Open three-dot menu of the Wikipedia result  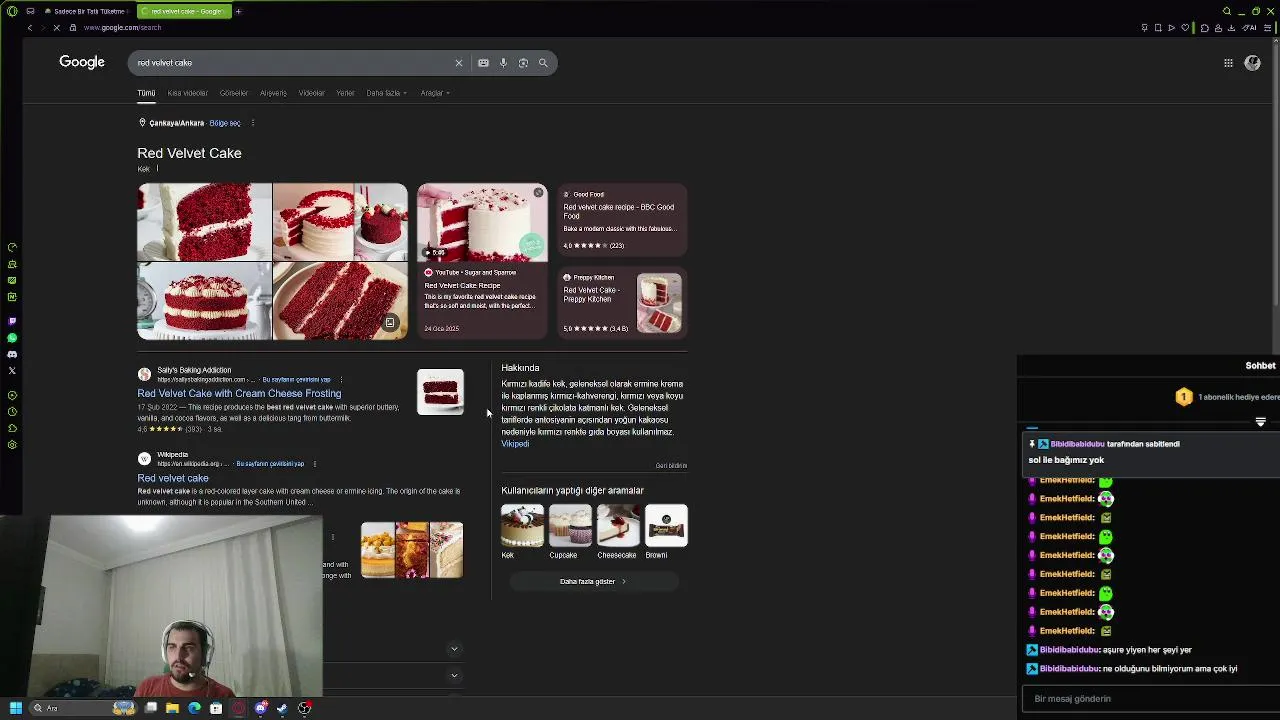tap(314, 464)
